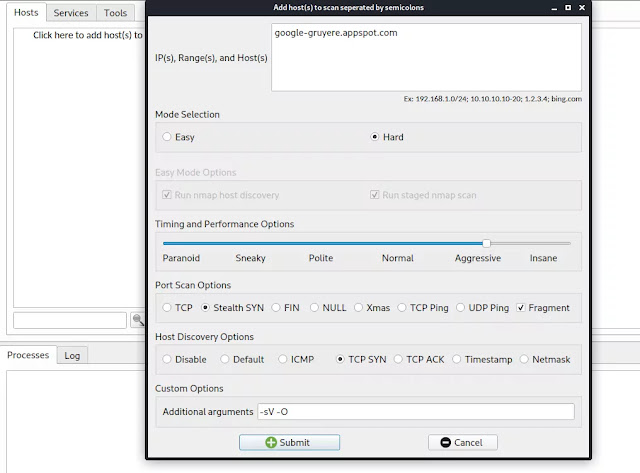640x473 pixels.
Task: Switch to the Services tab
Action: click(71, 13)
